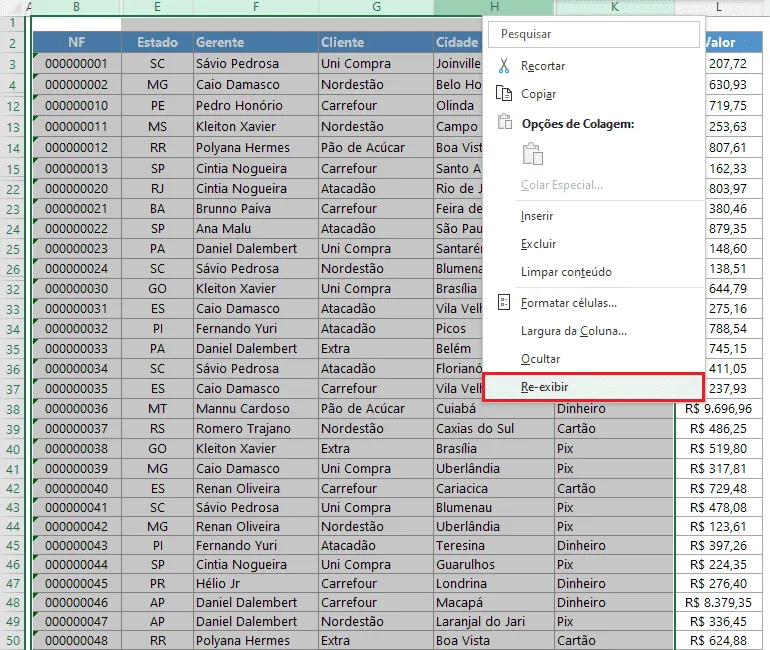770x650 pixels.
Task: Click the Gerente header cell
Action: (256, 42)
